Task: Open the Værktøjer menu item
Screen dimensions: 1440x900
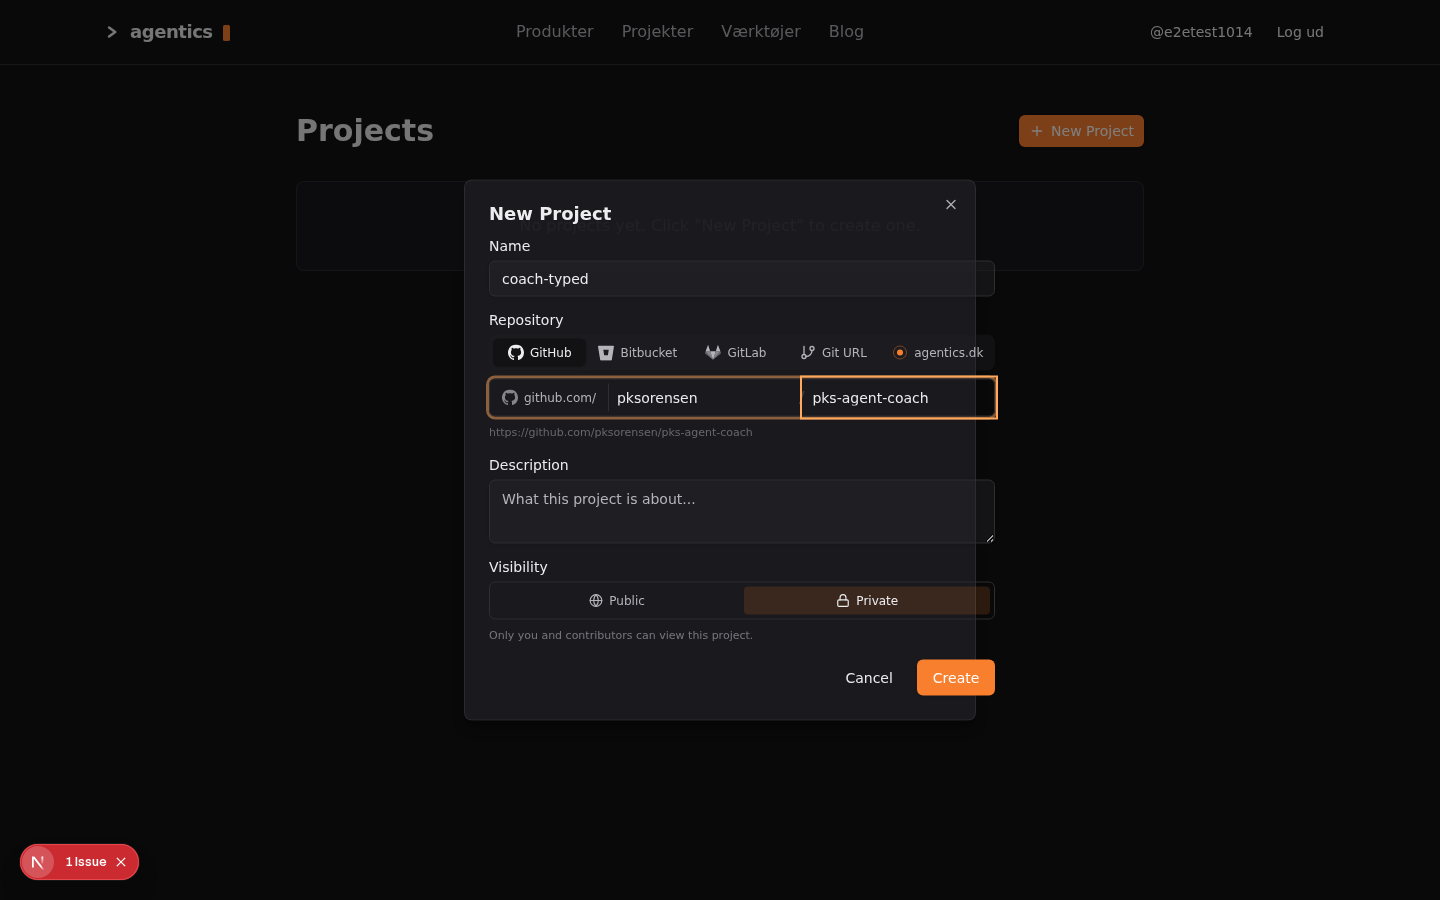Action: click(761, 32)
